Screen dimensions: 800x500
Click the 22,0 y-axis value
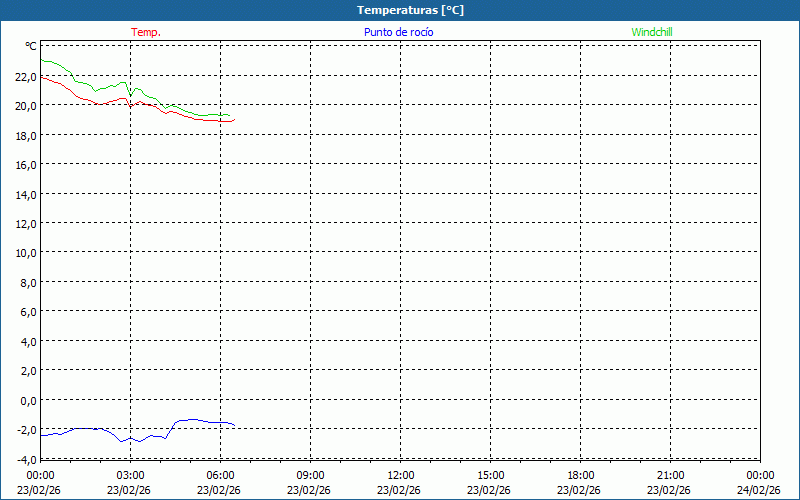(24, 76)
